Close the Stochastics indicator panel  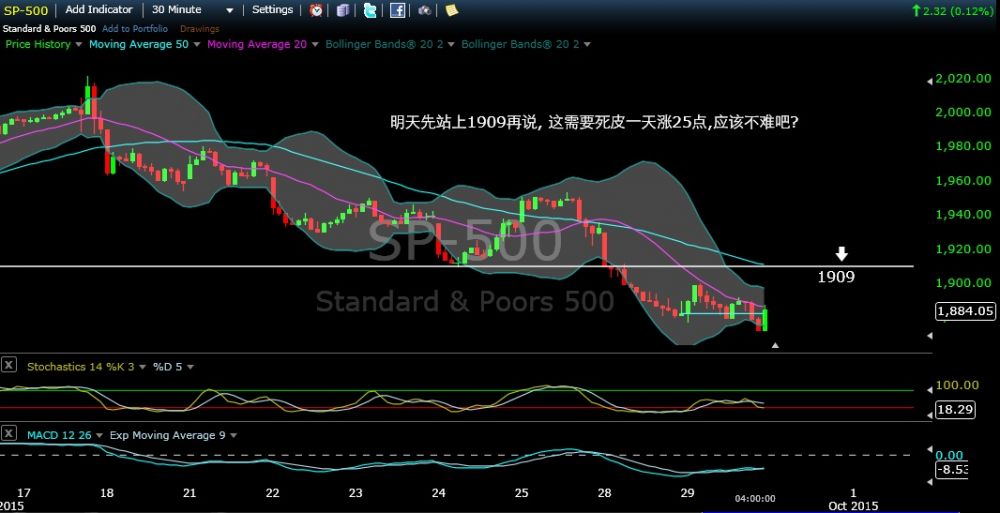pos(9,366)
